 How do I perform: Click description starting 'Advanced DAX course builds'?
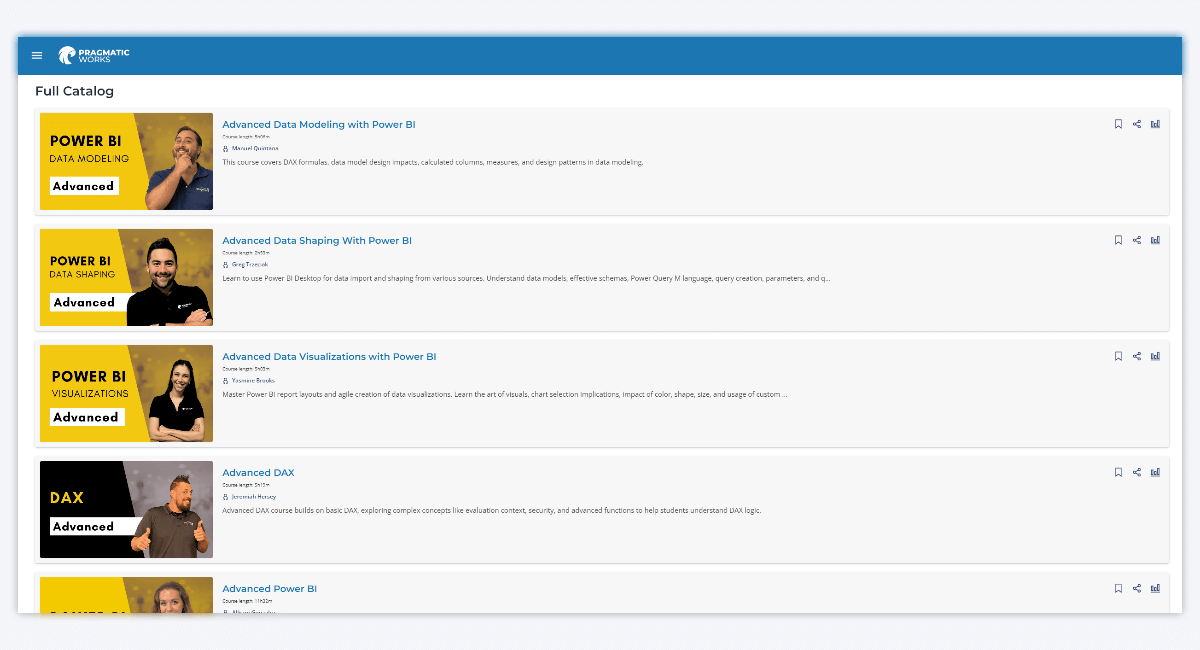[x=492, y=510]
